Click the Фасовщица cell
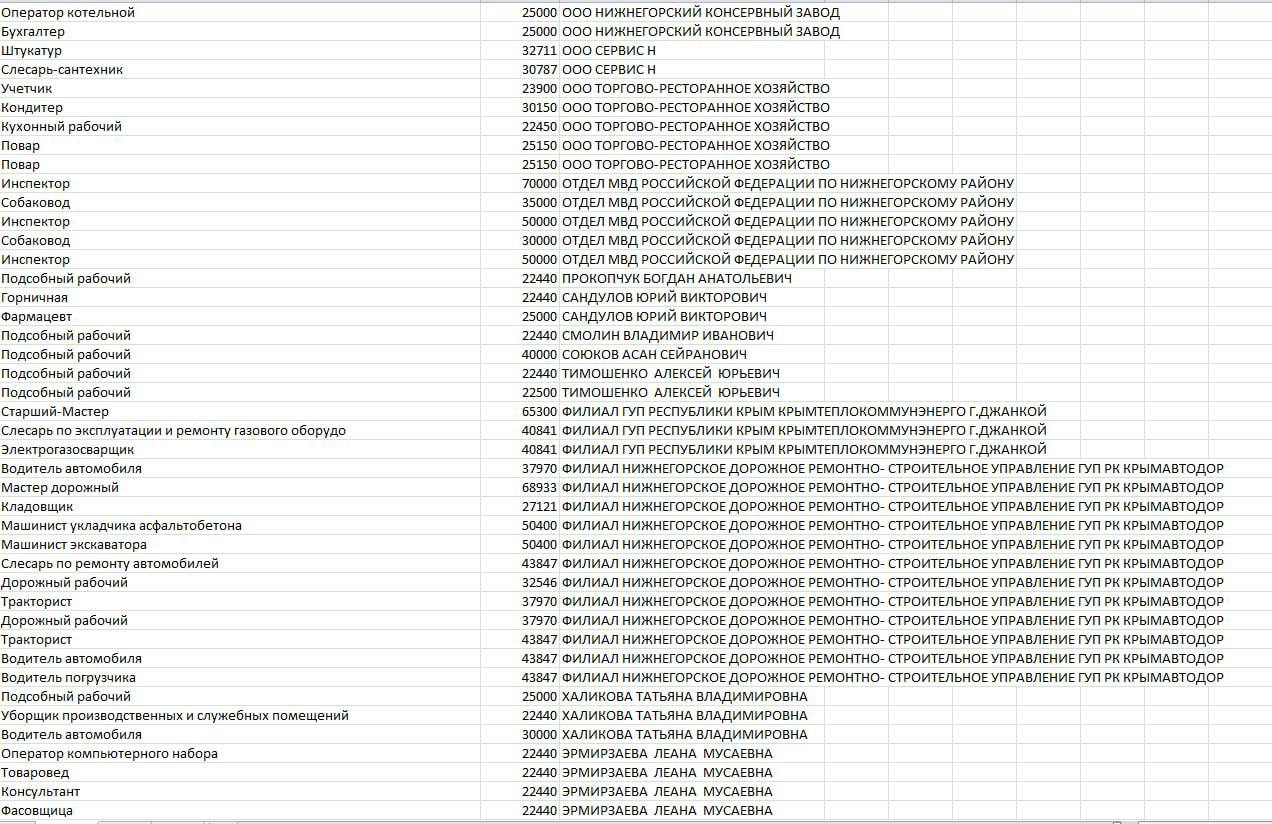 37,811
